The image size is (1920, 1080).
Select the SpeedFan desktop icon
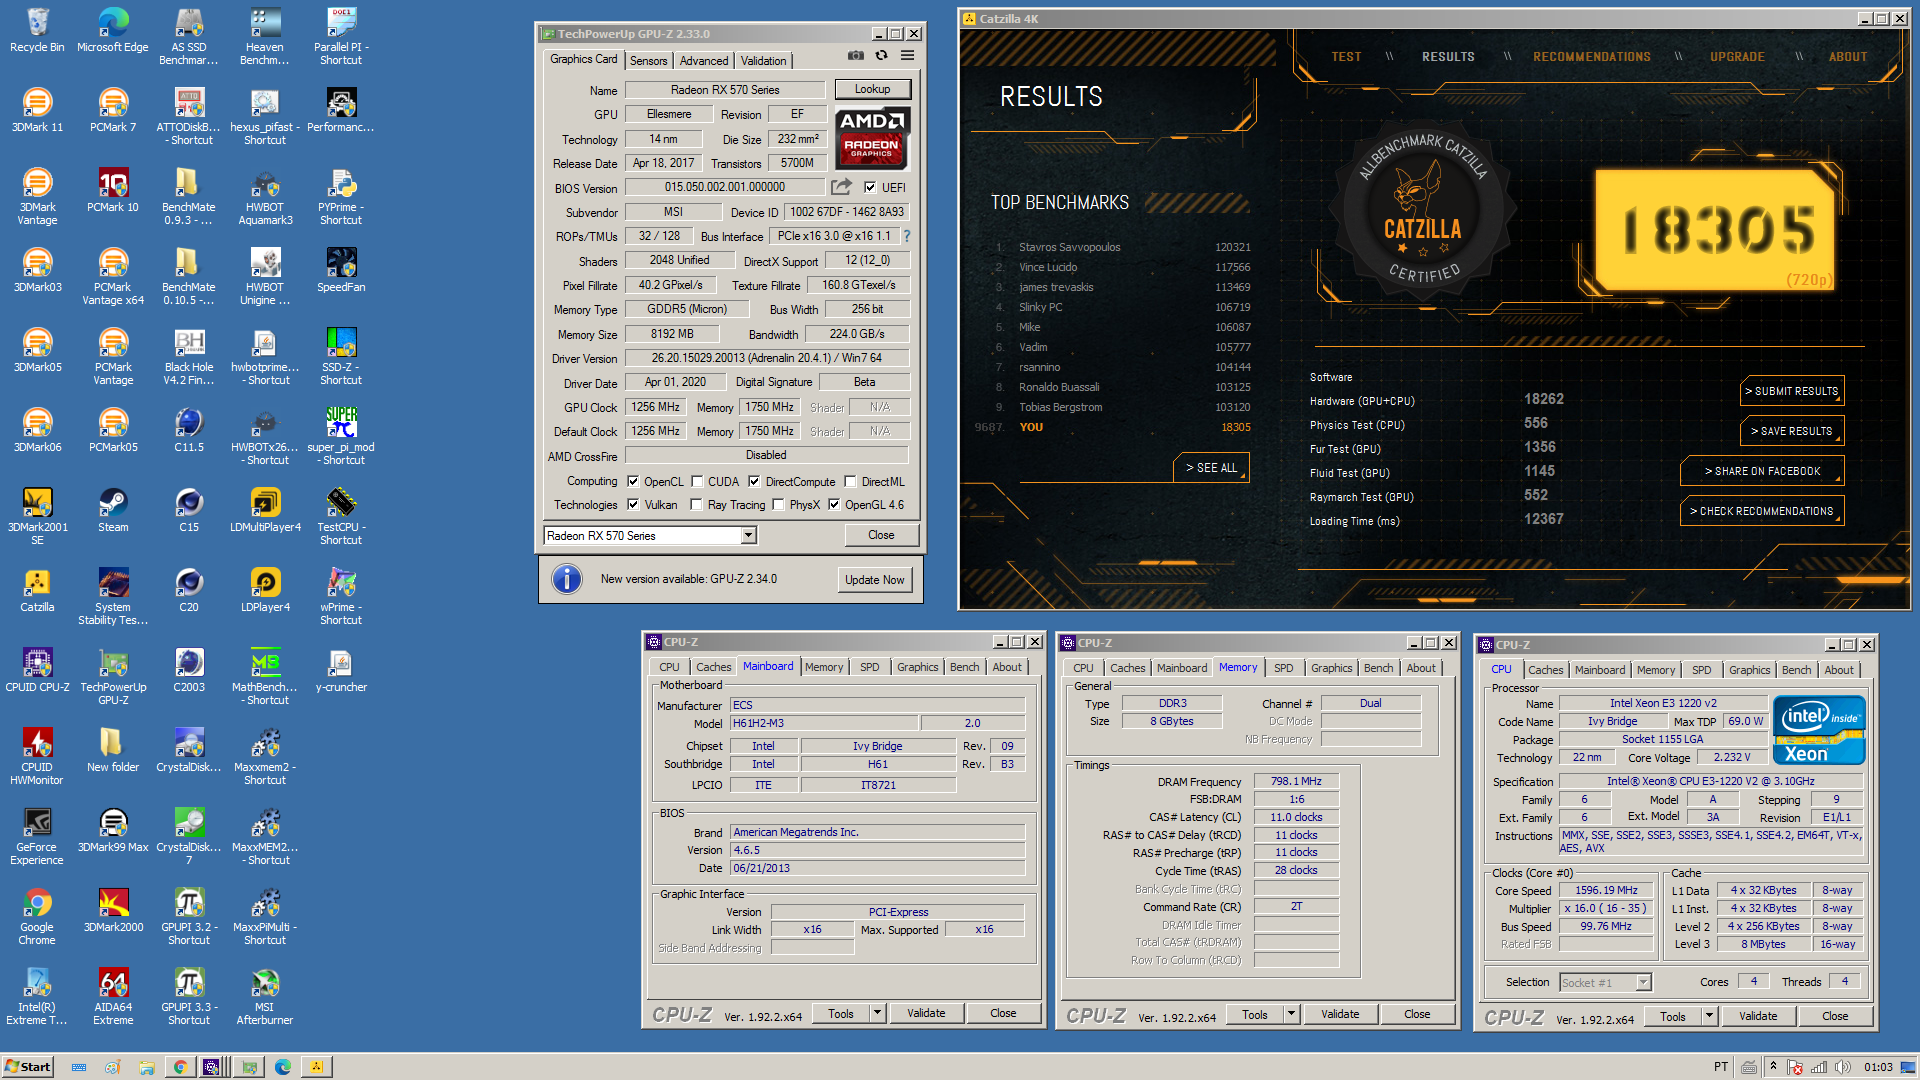[x=341, y=270]
